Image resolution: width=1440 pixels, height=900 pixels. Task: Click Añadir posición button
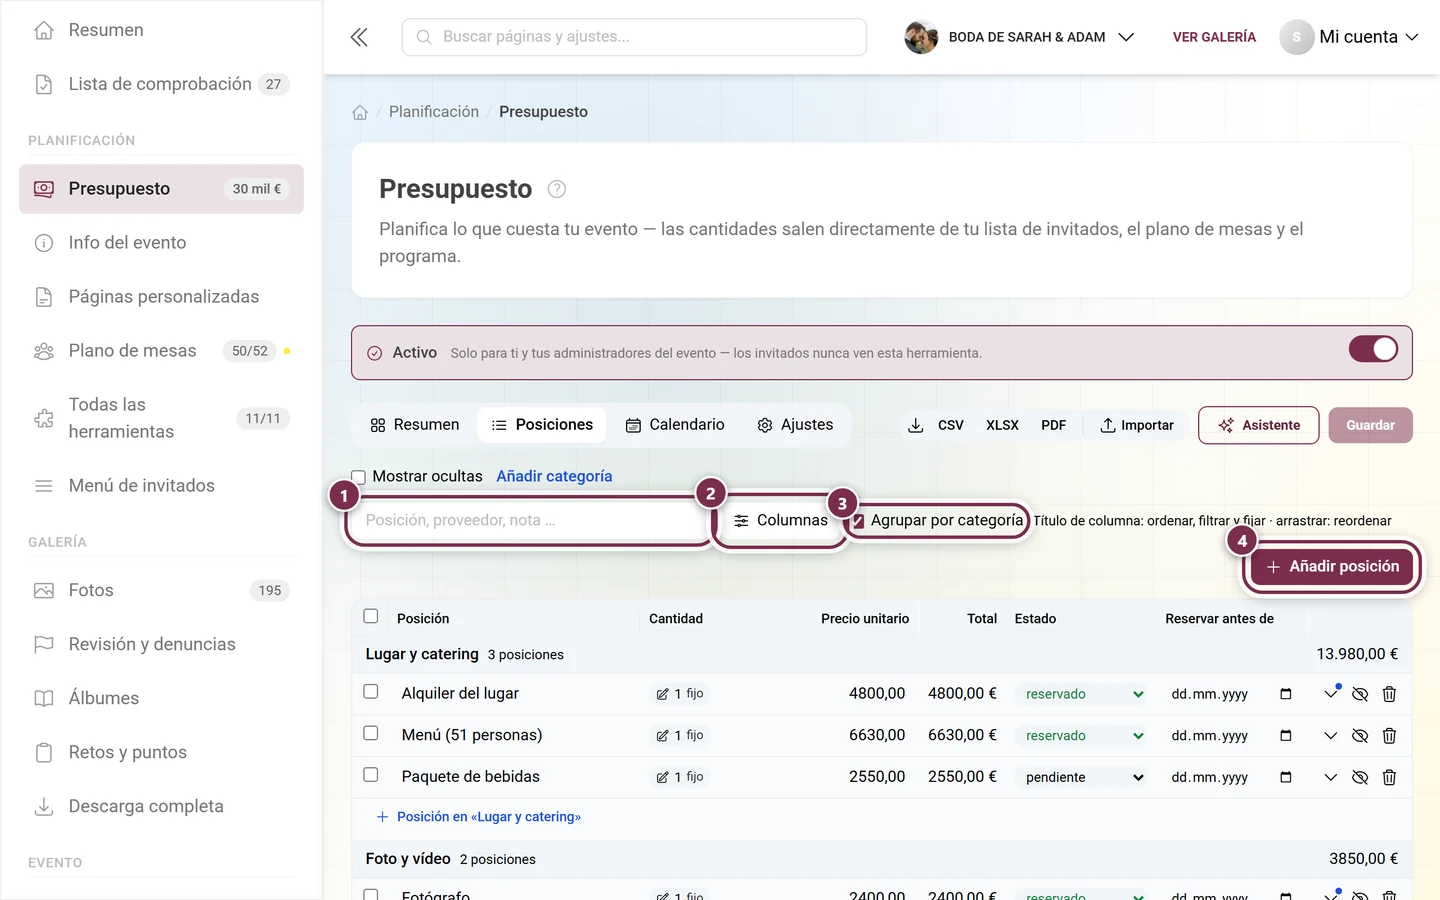(1333, 567)
